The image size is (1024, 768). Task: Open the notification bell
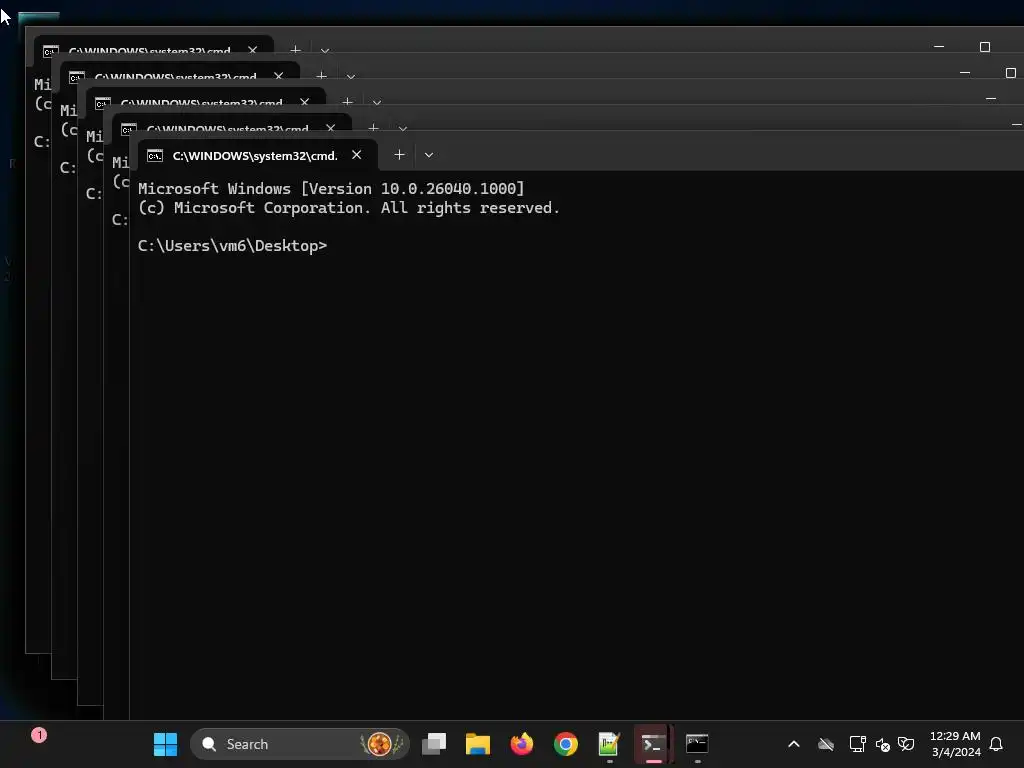(996, 744)
